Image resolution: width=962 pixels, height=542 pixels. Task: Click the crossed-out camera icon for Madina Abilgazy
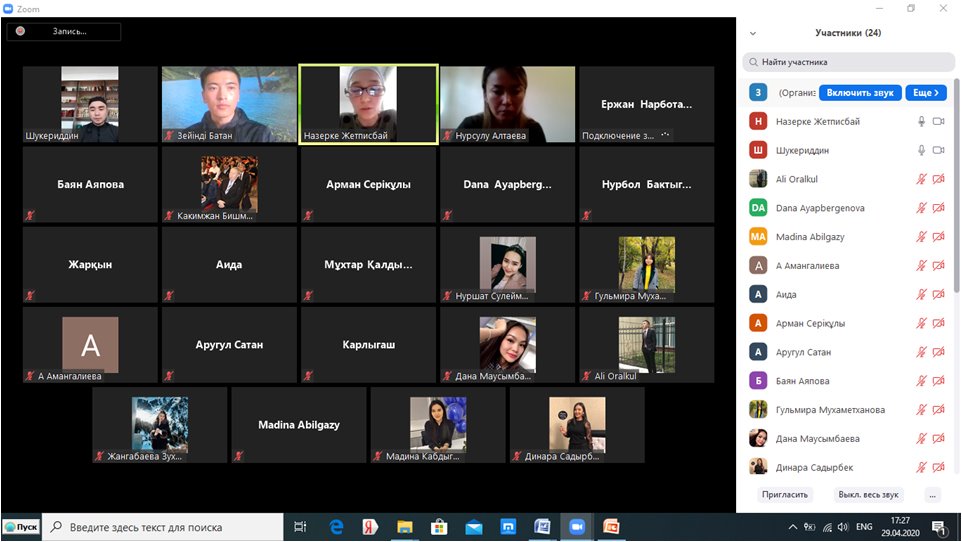[x=938, y=237]
